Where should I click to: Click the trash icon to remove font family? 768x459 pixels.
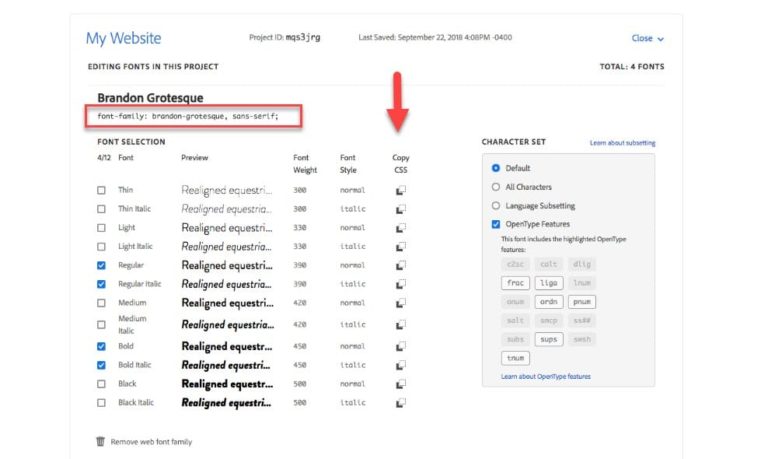(x=100, y=441)
